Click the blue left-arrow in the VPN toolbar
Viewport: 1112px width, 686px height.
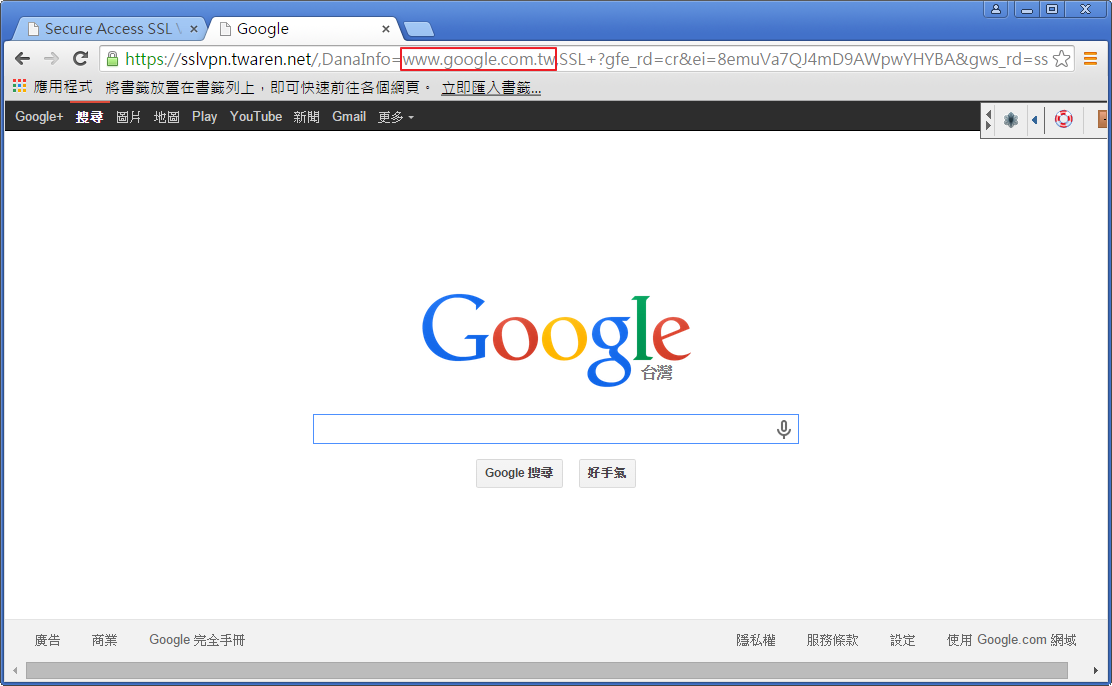click(x=1035, y=120)
